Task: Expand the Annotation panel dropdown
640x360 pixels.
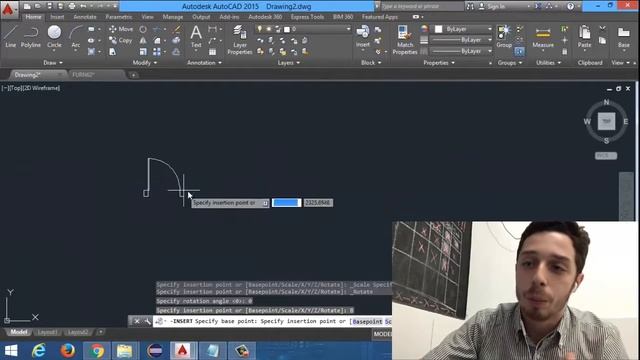Action: [x=204, y=63]
